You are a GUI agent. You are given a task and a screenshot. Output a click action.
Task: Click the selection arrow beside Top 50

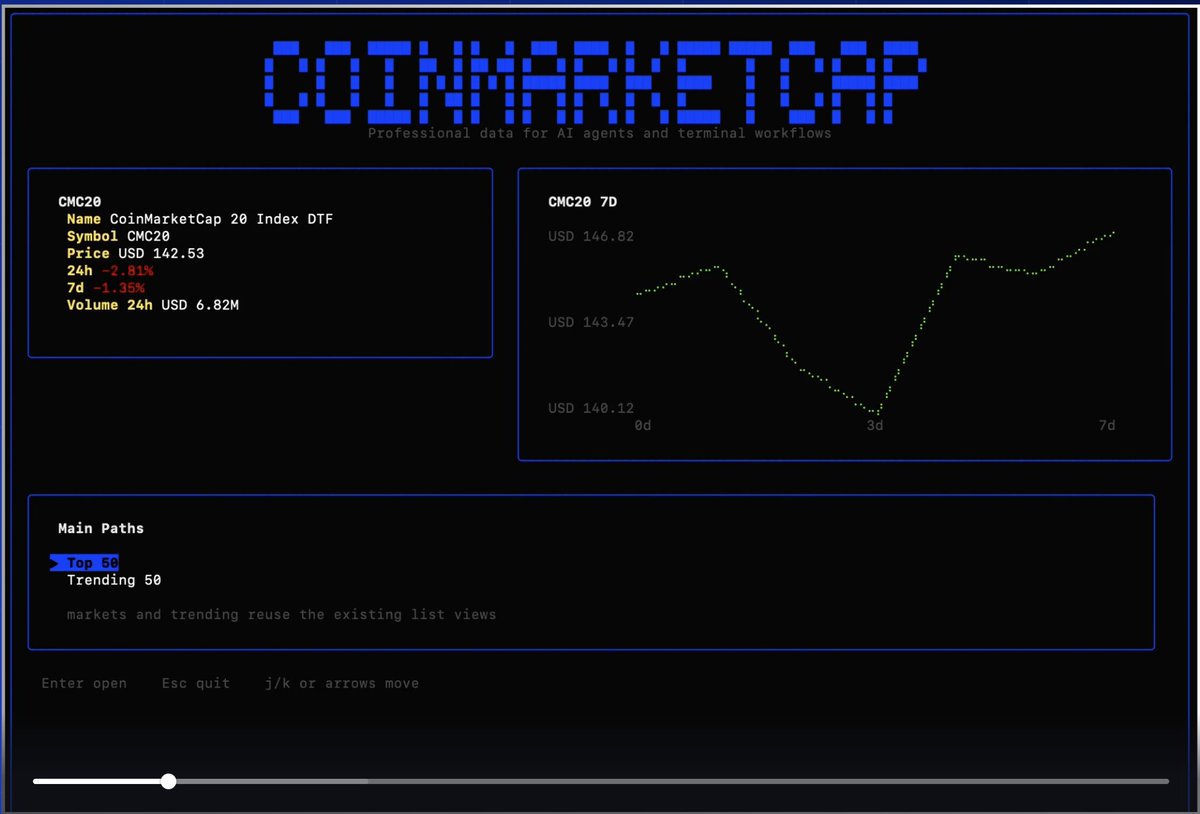[x=55, y=563]
